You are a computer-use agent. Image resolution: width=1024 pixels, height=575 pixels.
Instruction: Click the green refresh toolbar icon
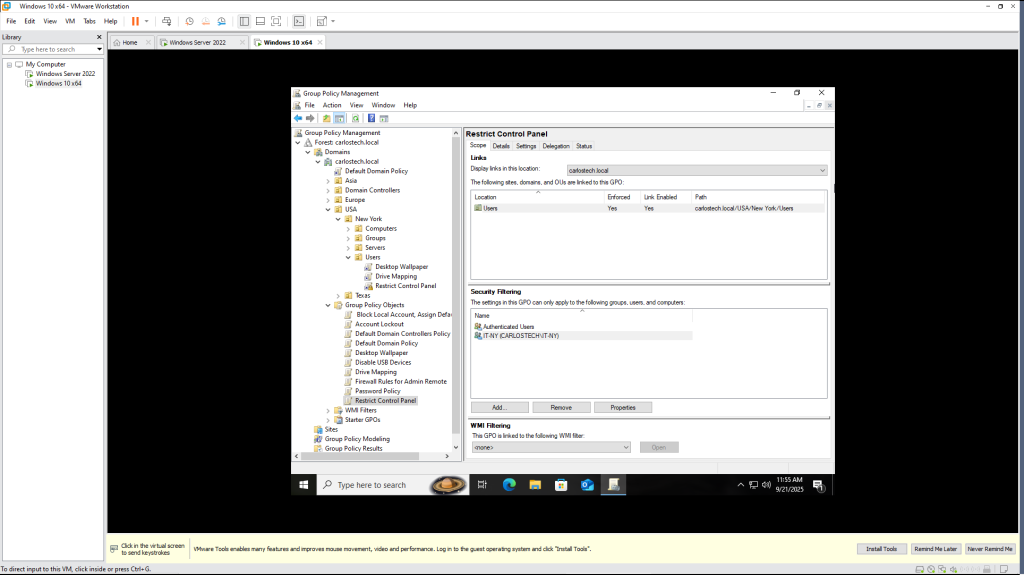click(355, 118)
